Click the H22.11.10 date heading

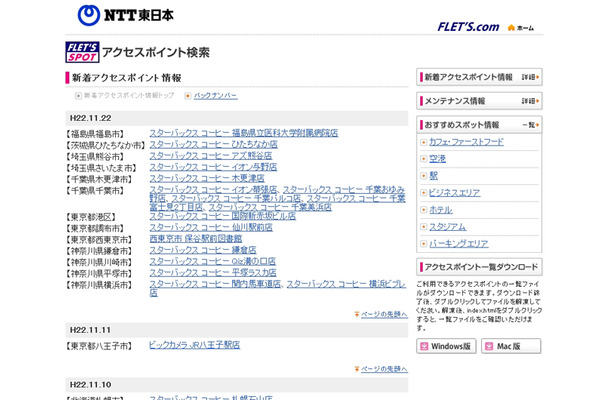pyautogui.click(x=91, y=385)
